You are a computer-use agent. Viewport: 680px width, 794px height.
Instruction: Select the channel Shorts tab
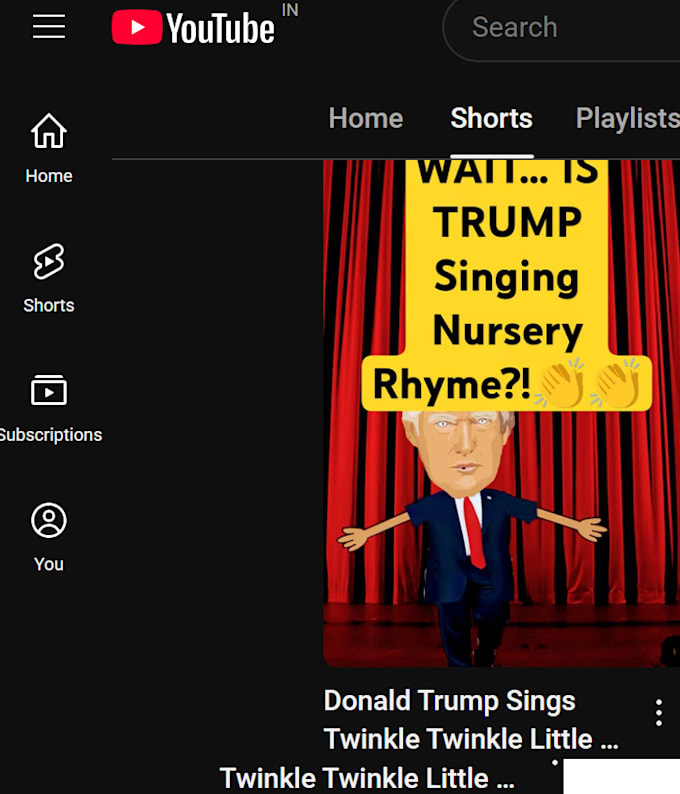point(492,118)
